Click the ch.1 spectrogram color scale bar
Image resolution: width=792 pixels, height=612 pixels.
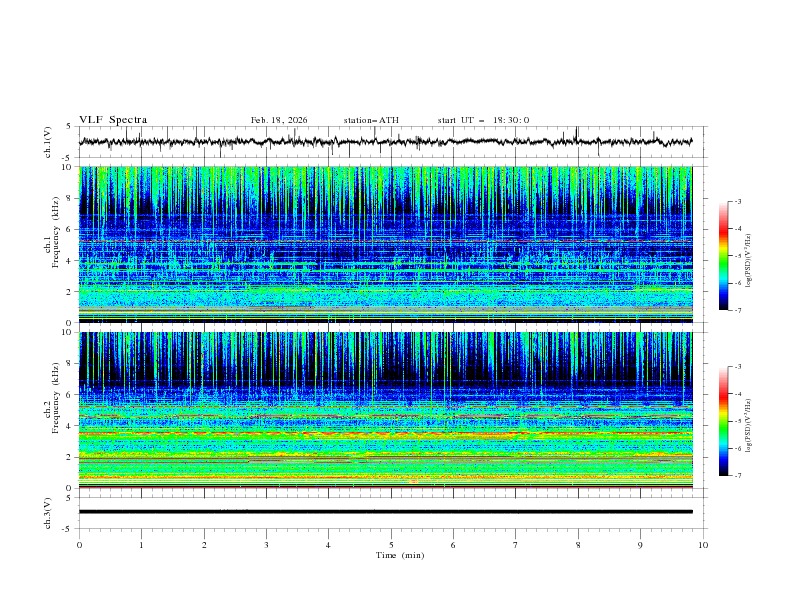point(723,256)
